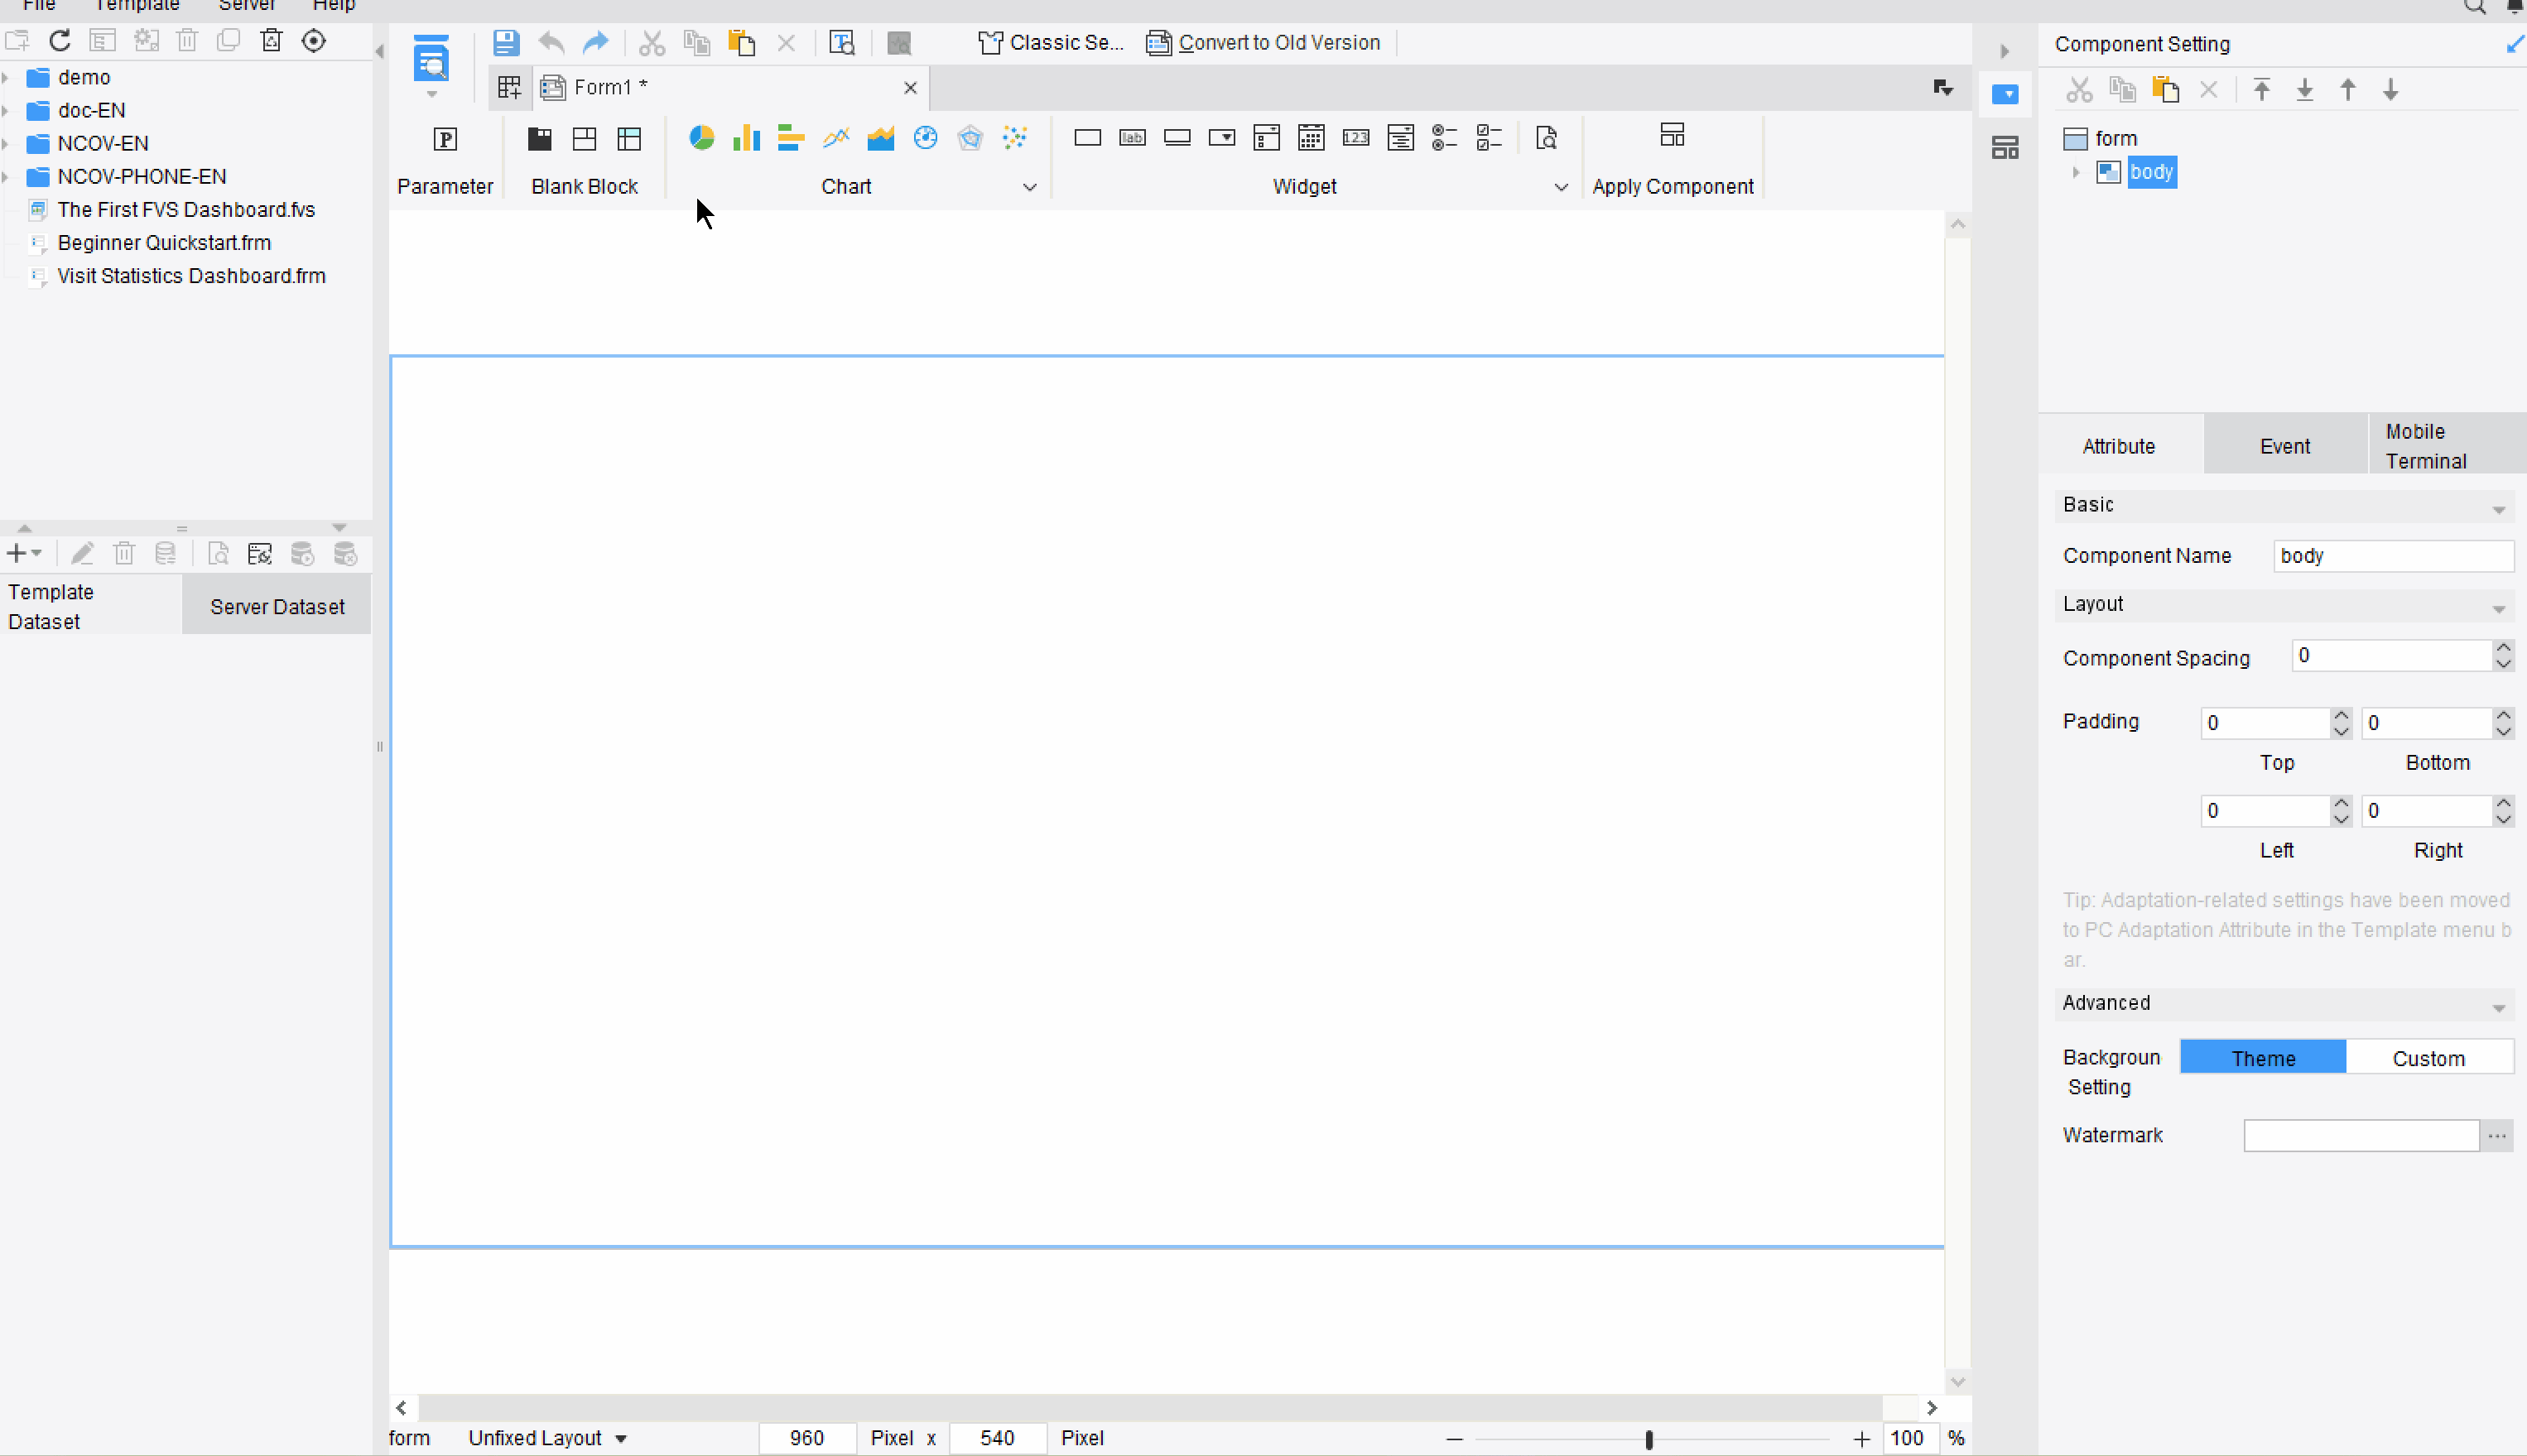Add a radar chart
Viewport: 2527px width, 1456px height.
point(970,138)
